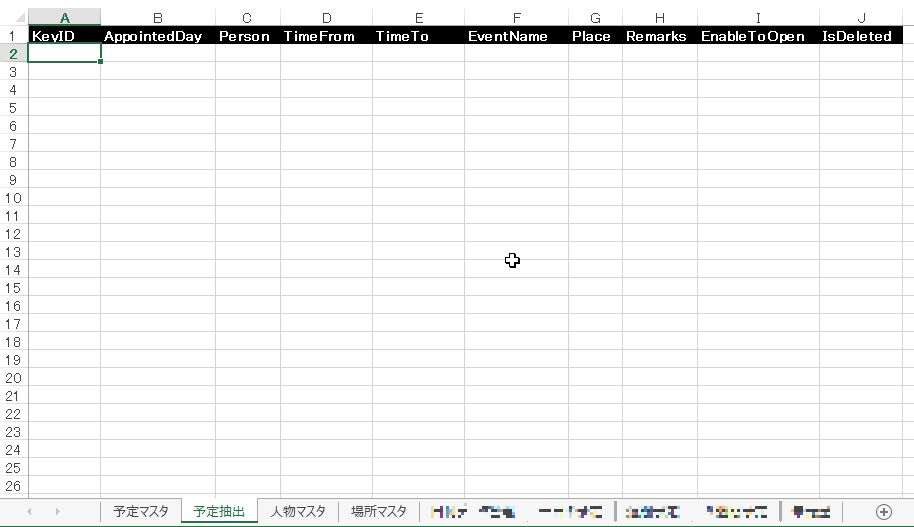Click the EventName header cell

pos(516,36)
